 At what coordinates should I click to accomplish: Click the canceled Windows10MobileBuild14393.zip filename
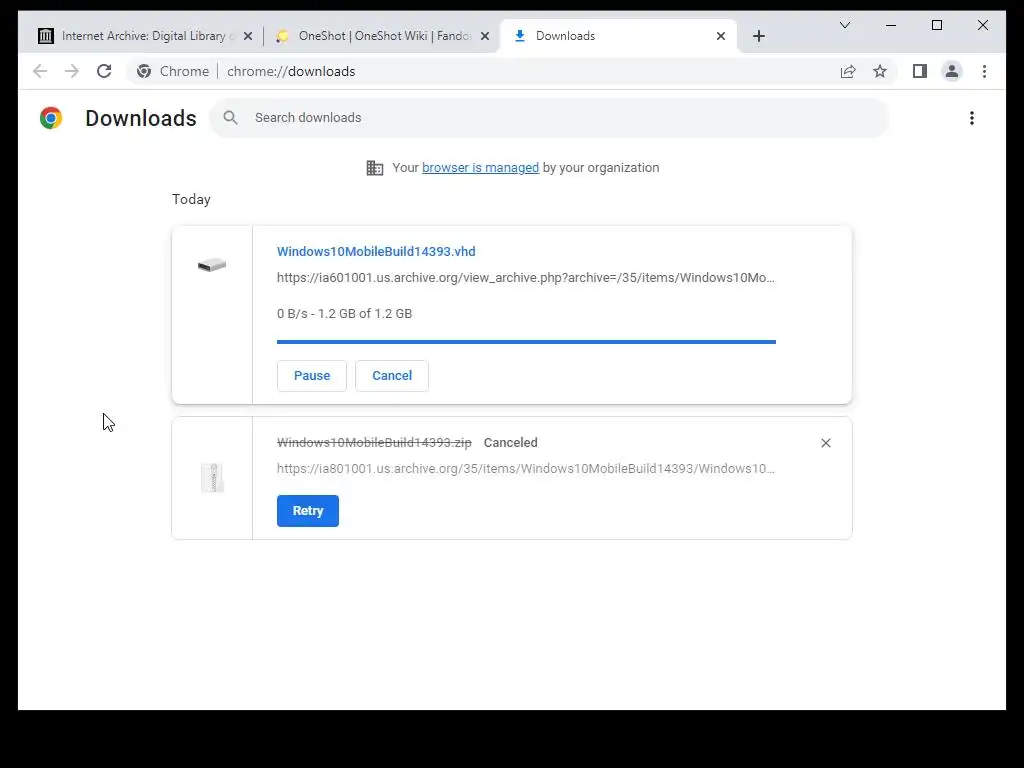[374, 443]
